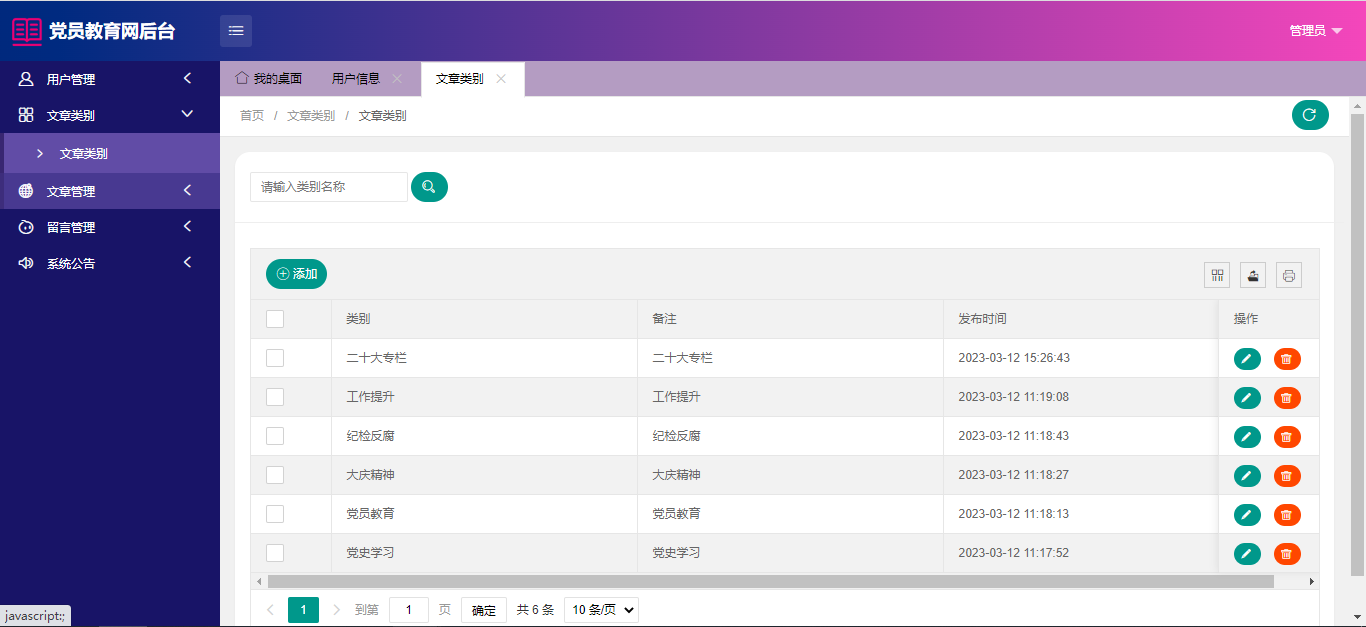
Task: Delete the 纪检反腐 row
Action: [x=1287, y=437]
